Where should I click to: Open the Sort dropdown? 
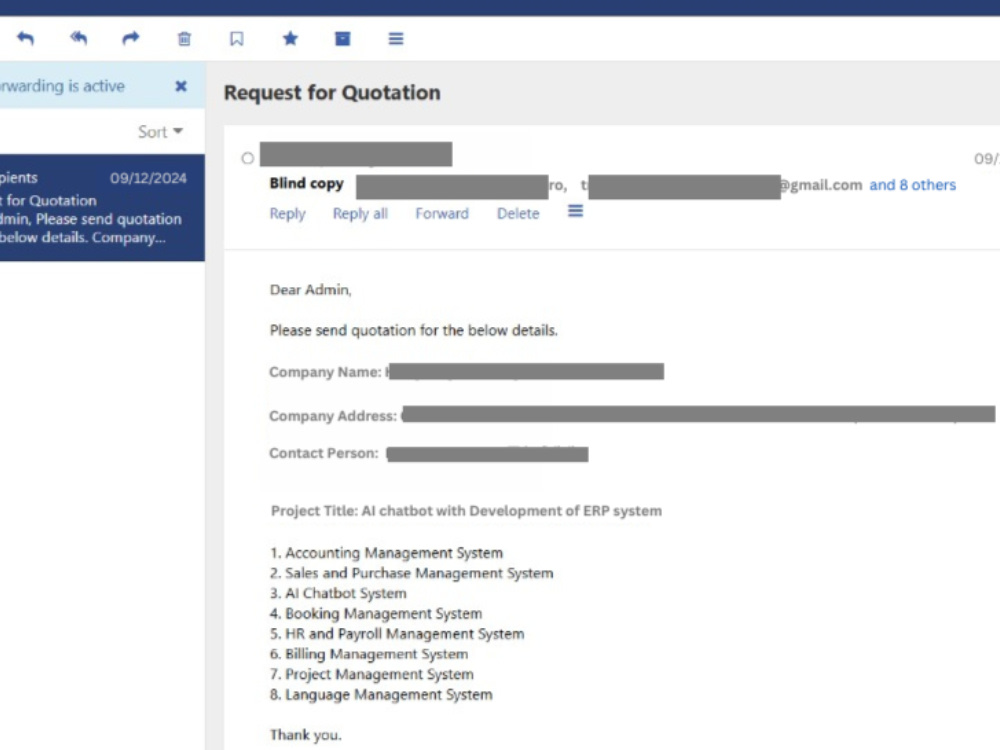click(160, 132)
